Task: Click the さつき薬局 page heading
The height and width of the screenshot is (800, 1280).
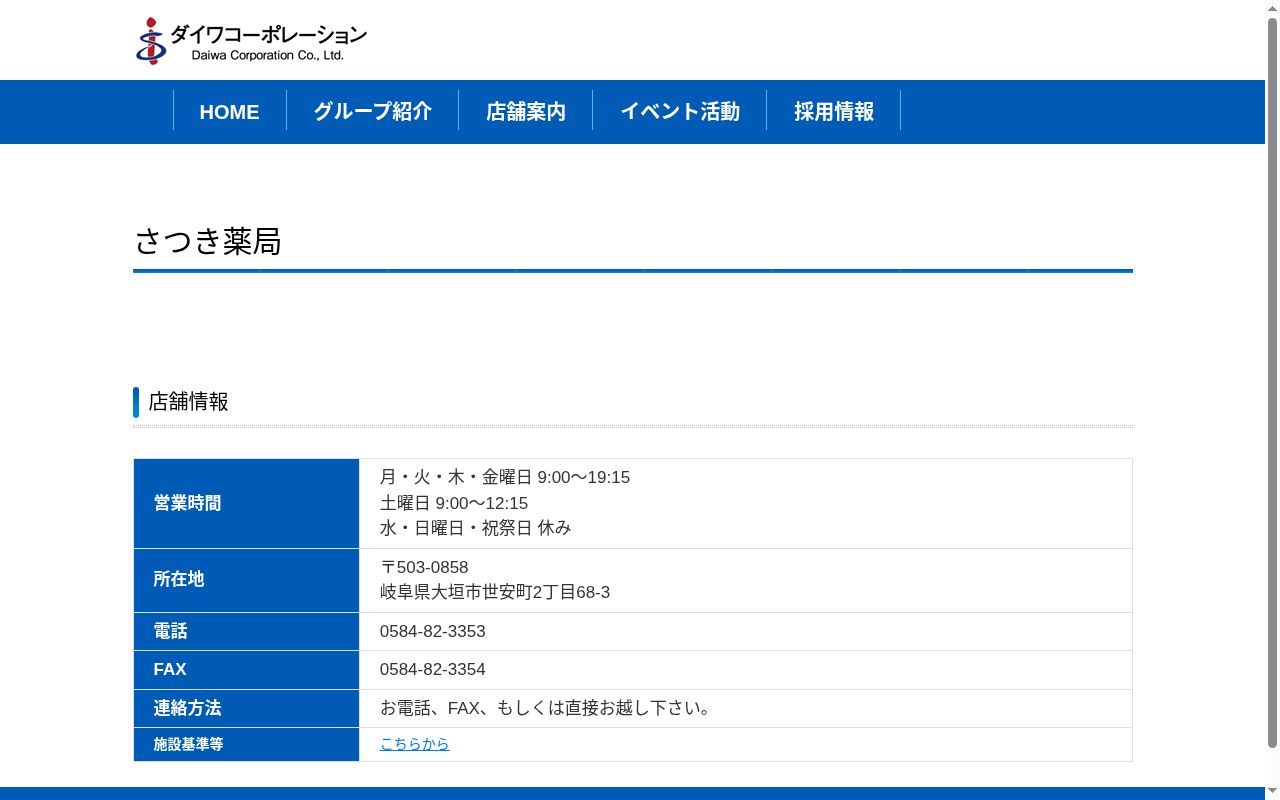Action: (x=208, y=241)
